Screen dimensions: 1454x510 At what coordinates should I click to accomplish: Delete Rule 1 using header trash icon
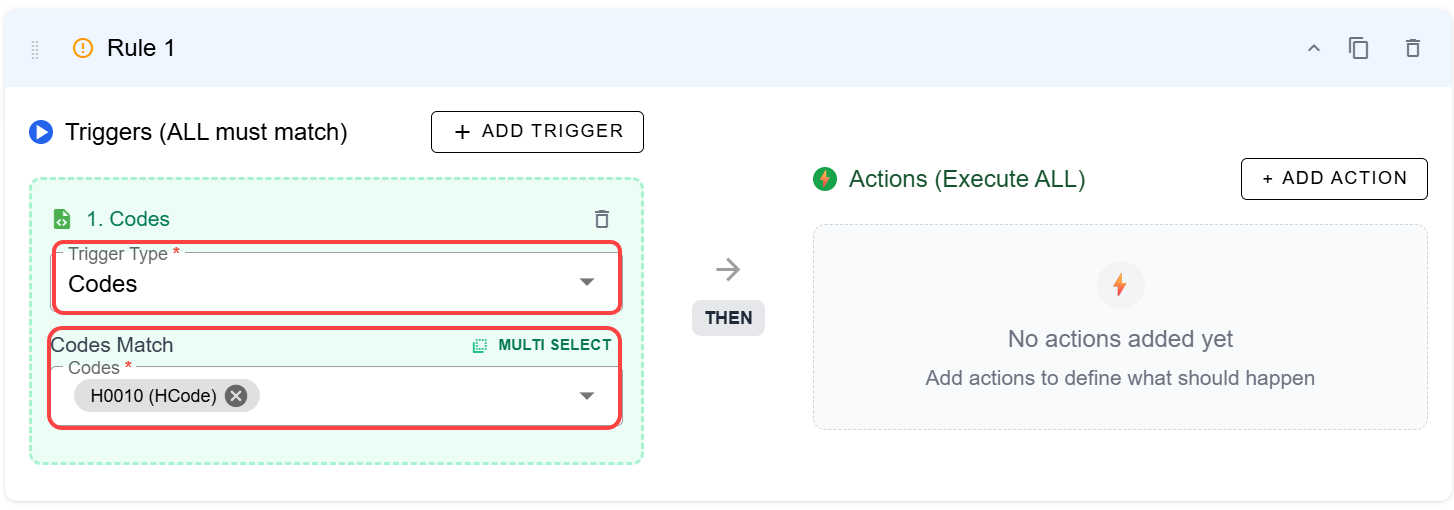tap(1412, 48)
